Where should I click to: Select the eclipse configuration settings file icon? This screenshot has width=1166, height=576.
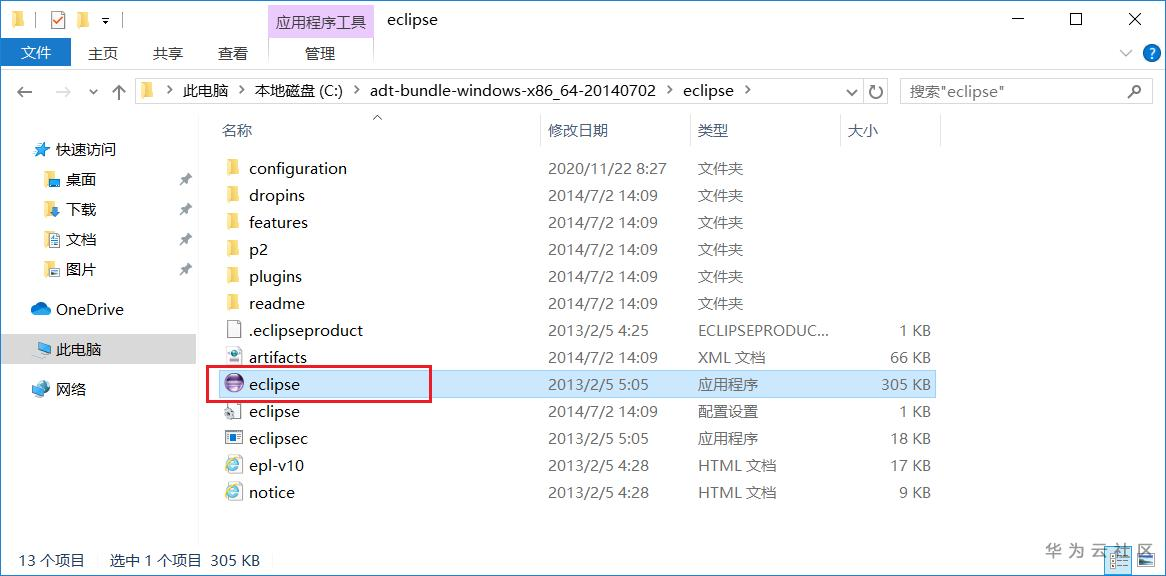pyautogui.click(x=234, y=411)
